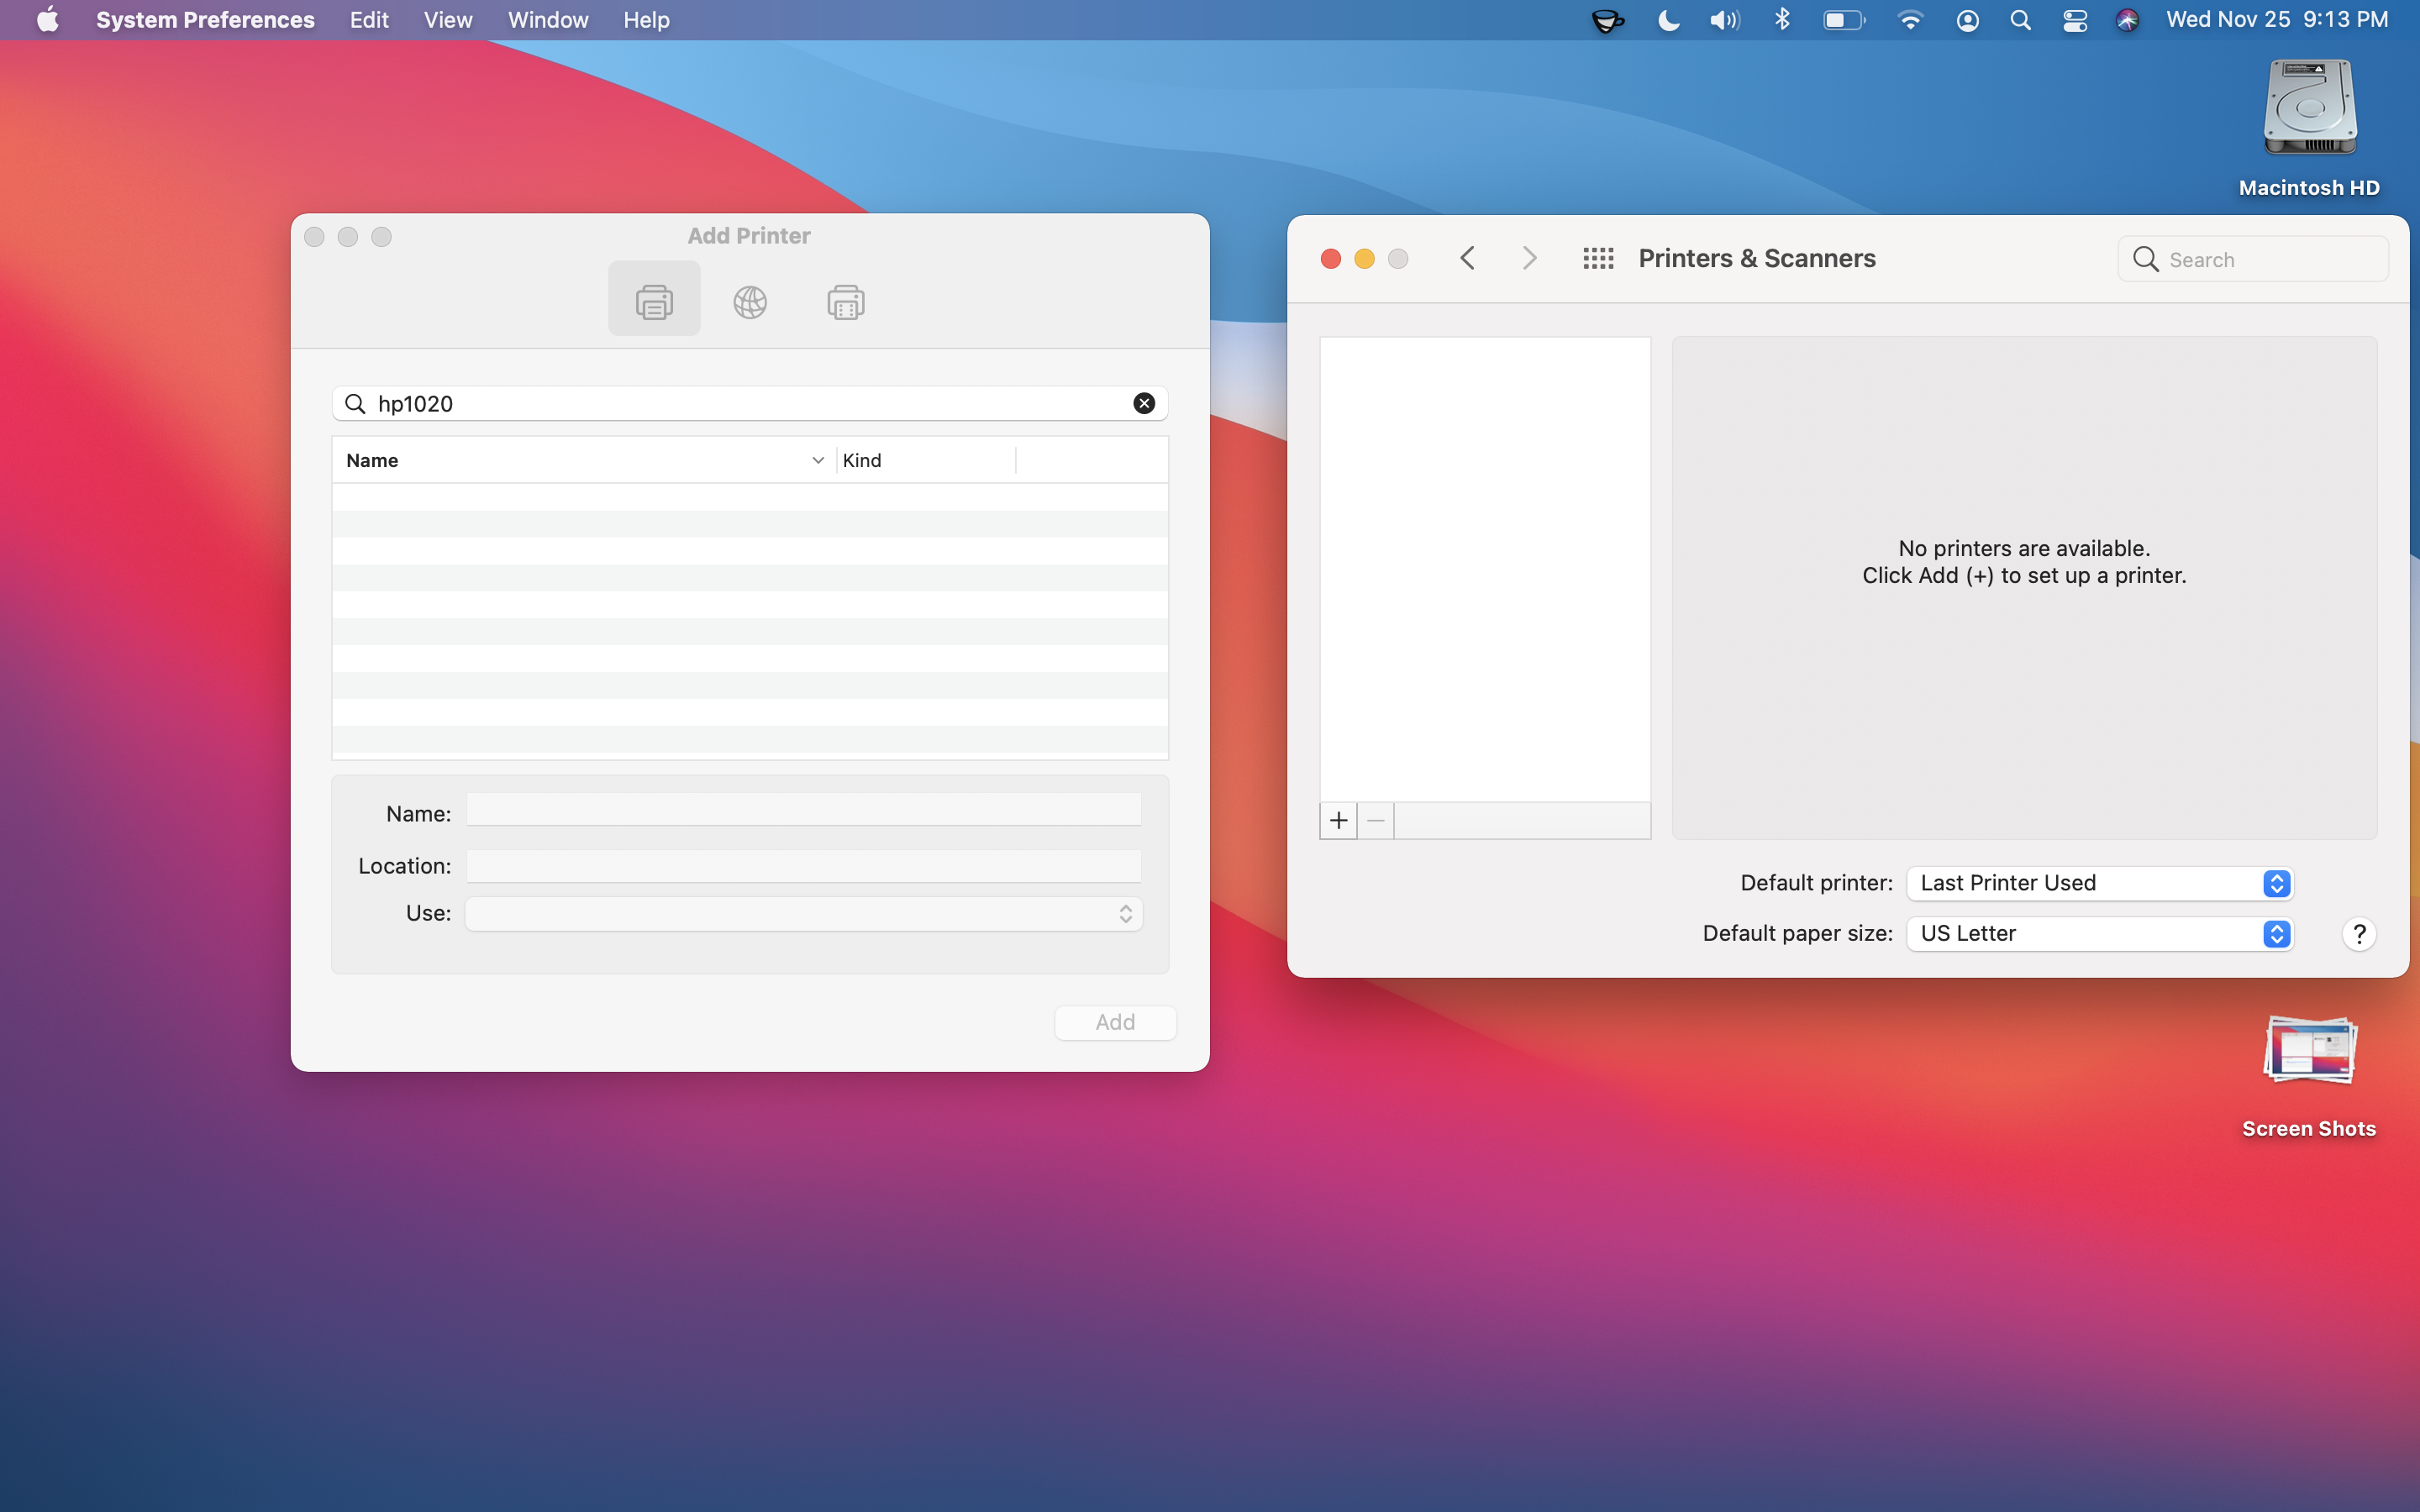Screen dimensions: 2420x1512
Task: Click the plus button to add printer
Action: 1338,821
